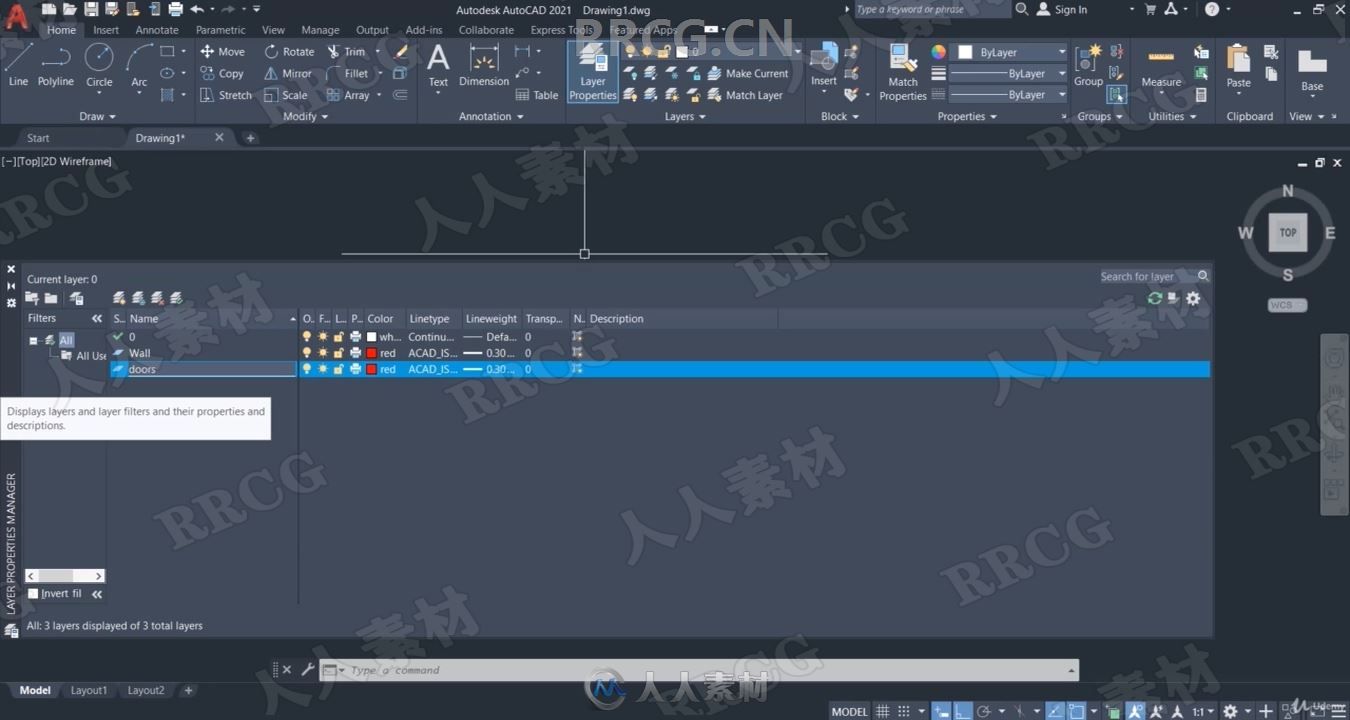Click the MODEL status bar button
Screen dimensions: 1350x720
pos(849,711)
